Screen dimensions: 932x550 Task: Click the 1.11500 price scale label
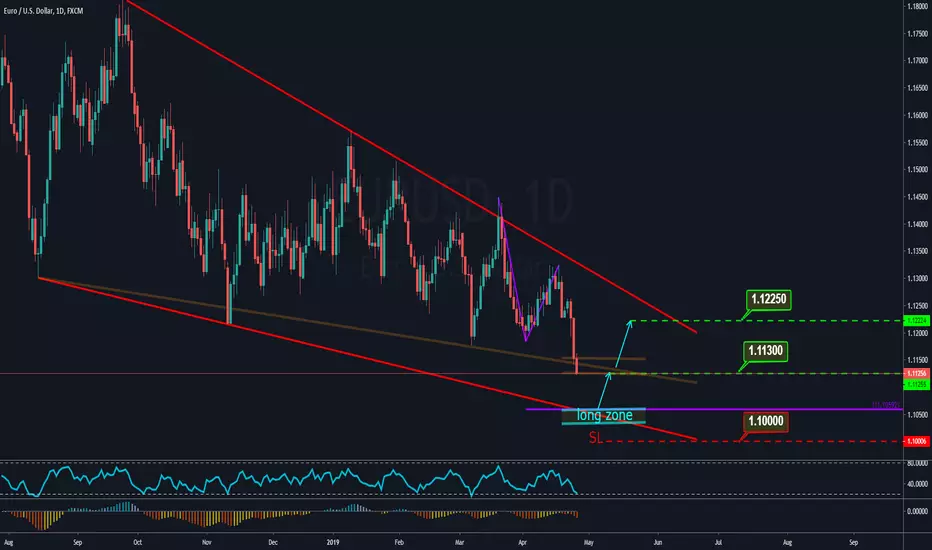point(917,360)
